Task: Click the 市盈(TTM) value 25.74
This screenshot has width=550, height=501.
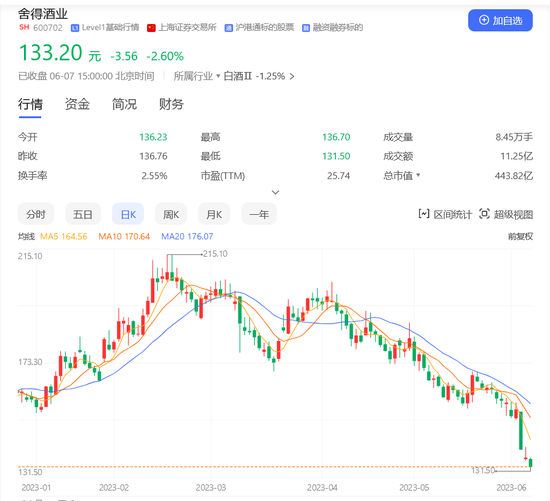Action: [338, 175]
